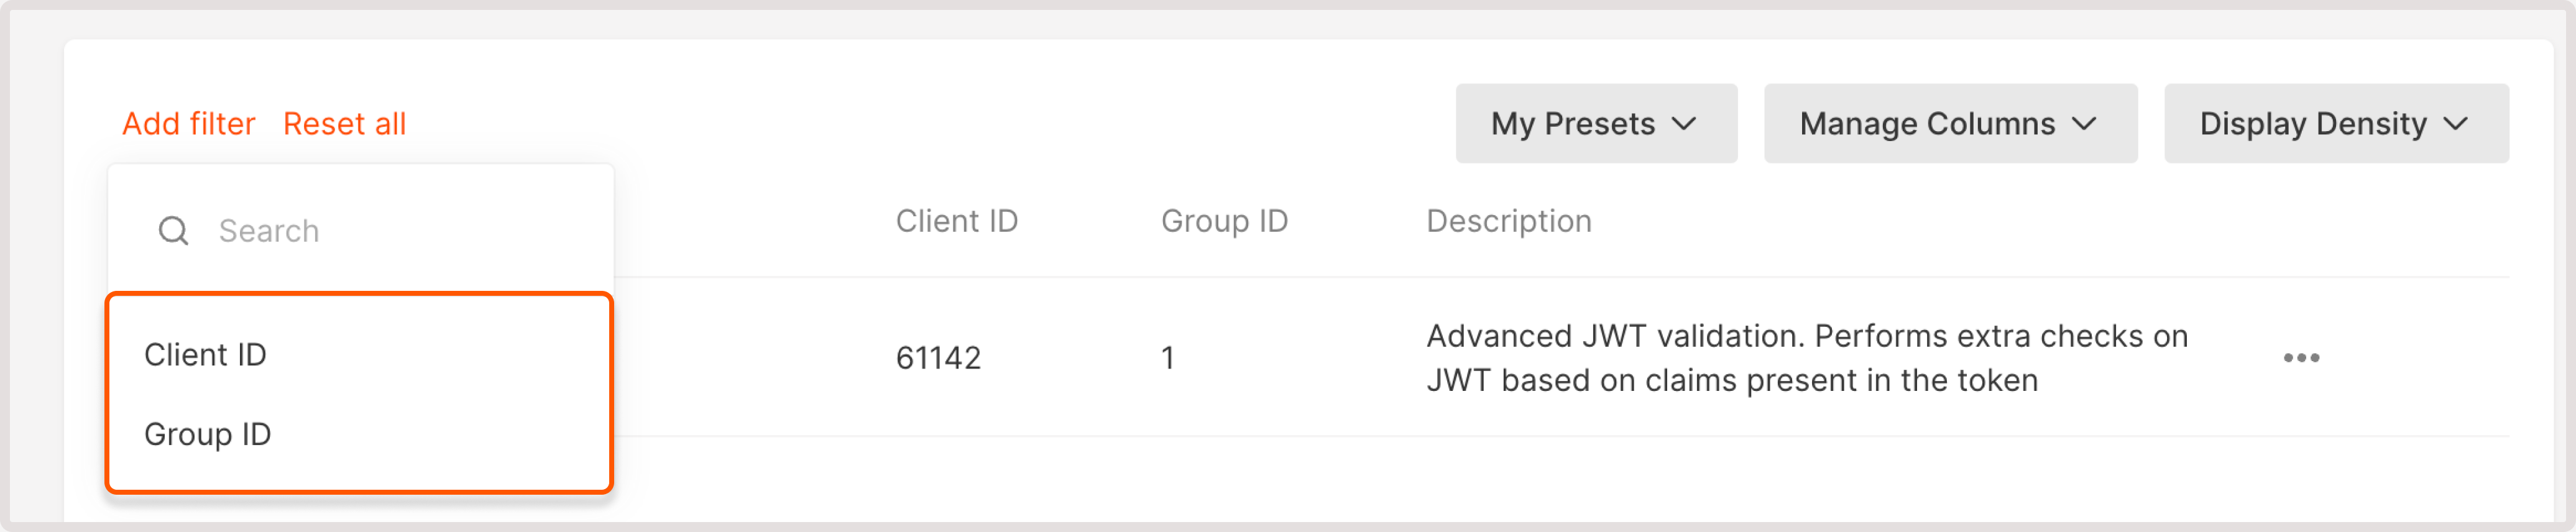
Task: Expand the Manage Columns dropdown
Action: pyautogui.click(x=1949, y=124)
